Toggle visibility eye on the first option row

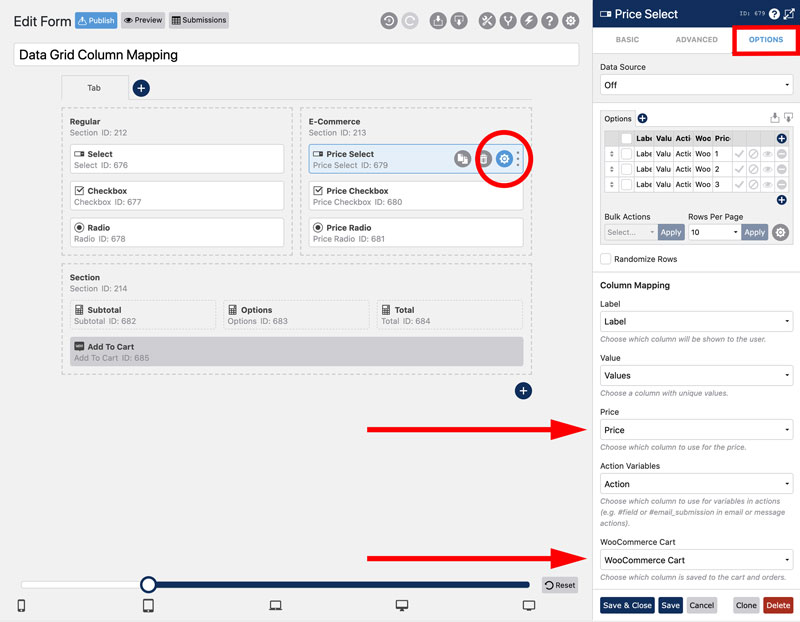770,155
